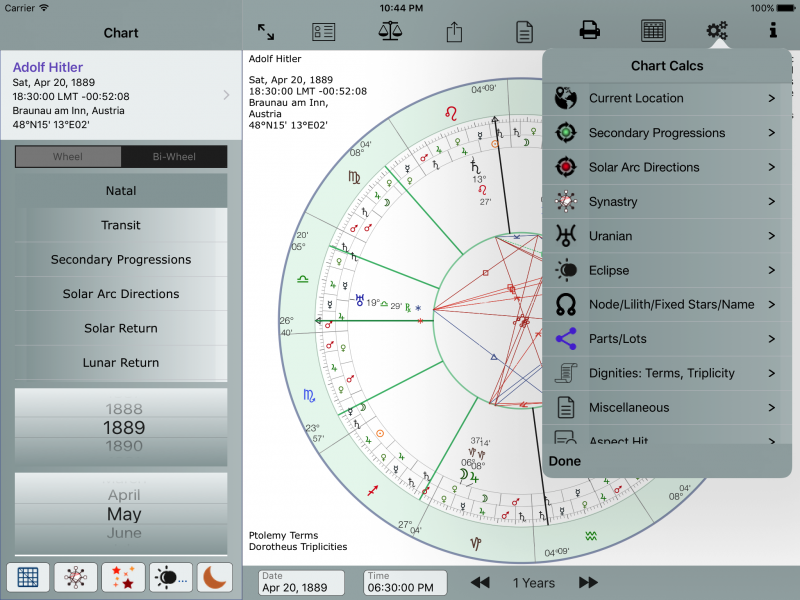Open the Print icon in the toolbar
800x600 pixels.
click(x=589, y=31)
